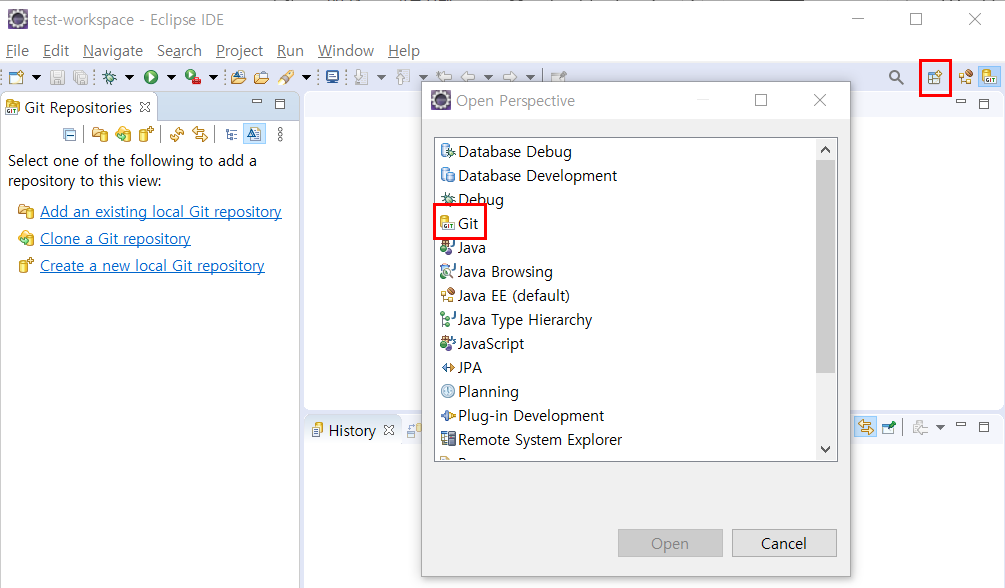The height and width of the screenshot is (588, 1005).
Task: Open the History navigation dropdown arrow
Action: (940, 428)
